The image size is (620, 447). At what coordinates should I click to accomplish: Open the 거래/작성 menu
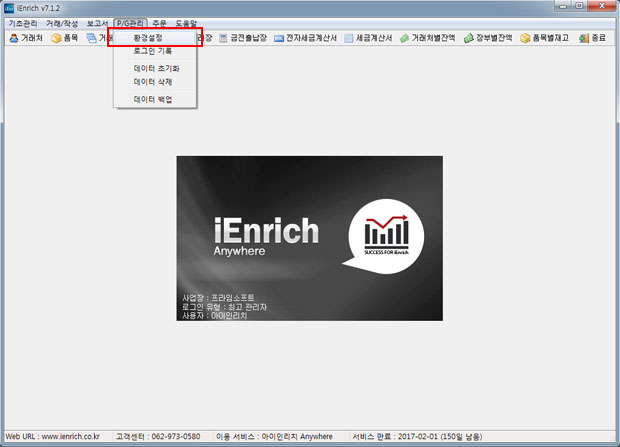(62, 23)
